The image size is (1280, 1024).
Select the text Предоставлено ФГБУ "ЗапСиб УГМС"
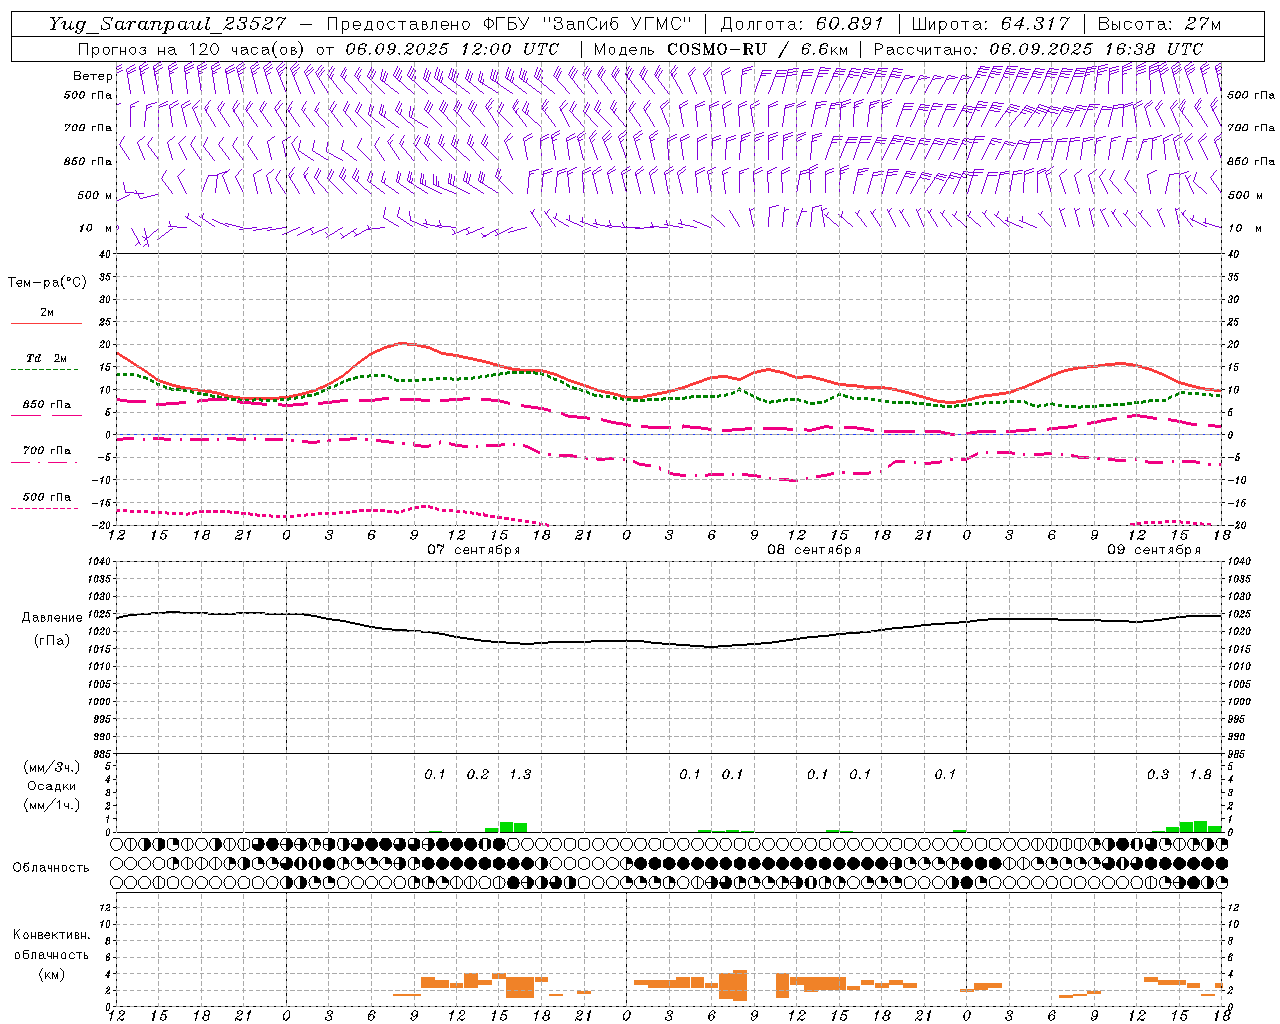[x=510, y=24]
